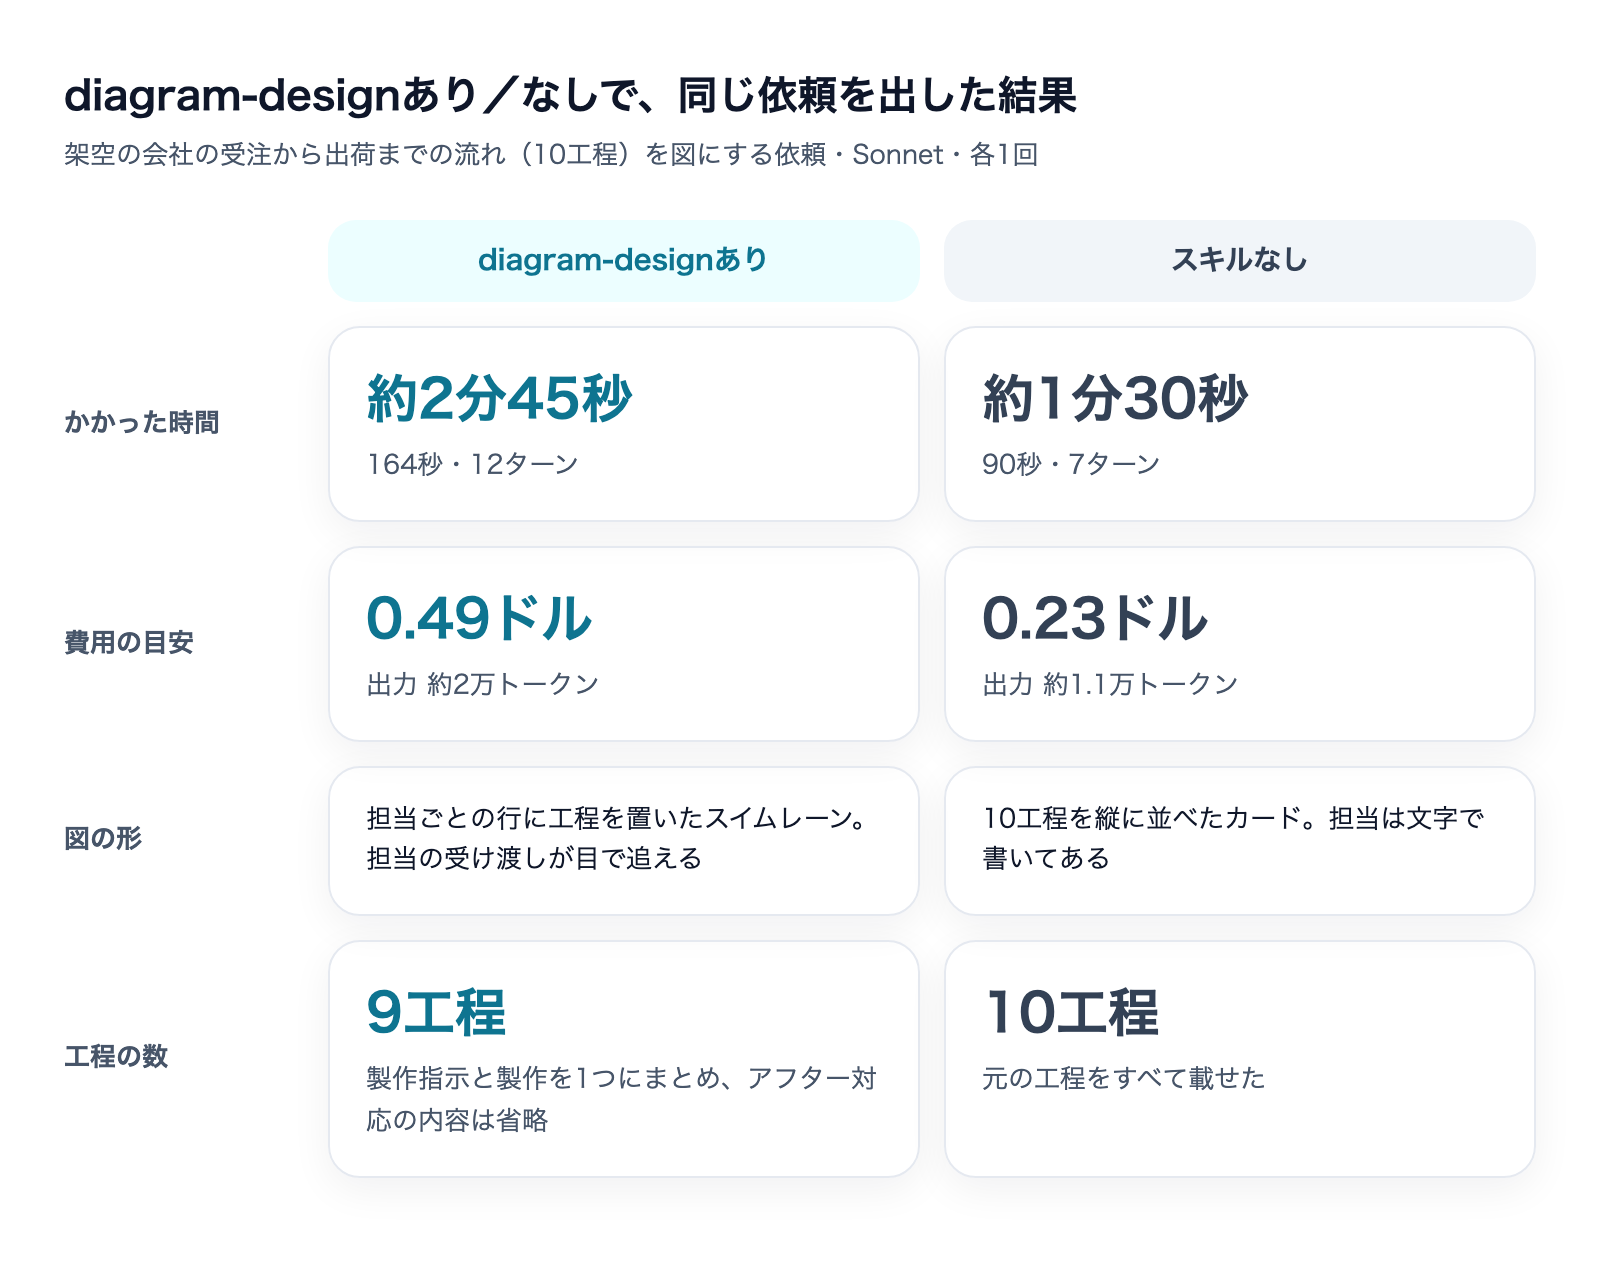Click the row label "工程の数"
Screen dimensions: 1600x1266
point(116,1056)
